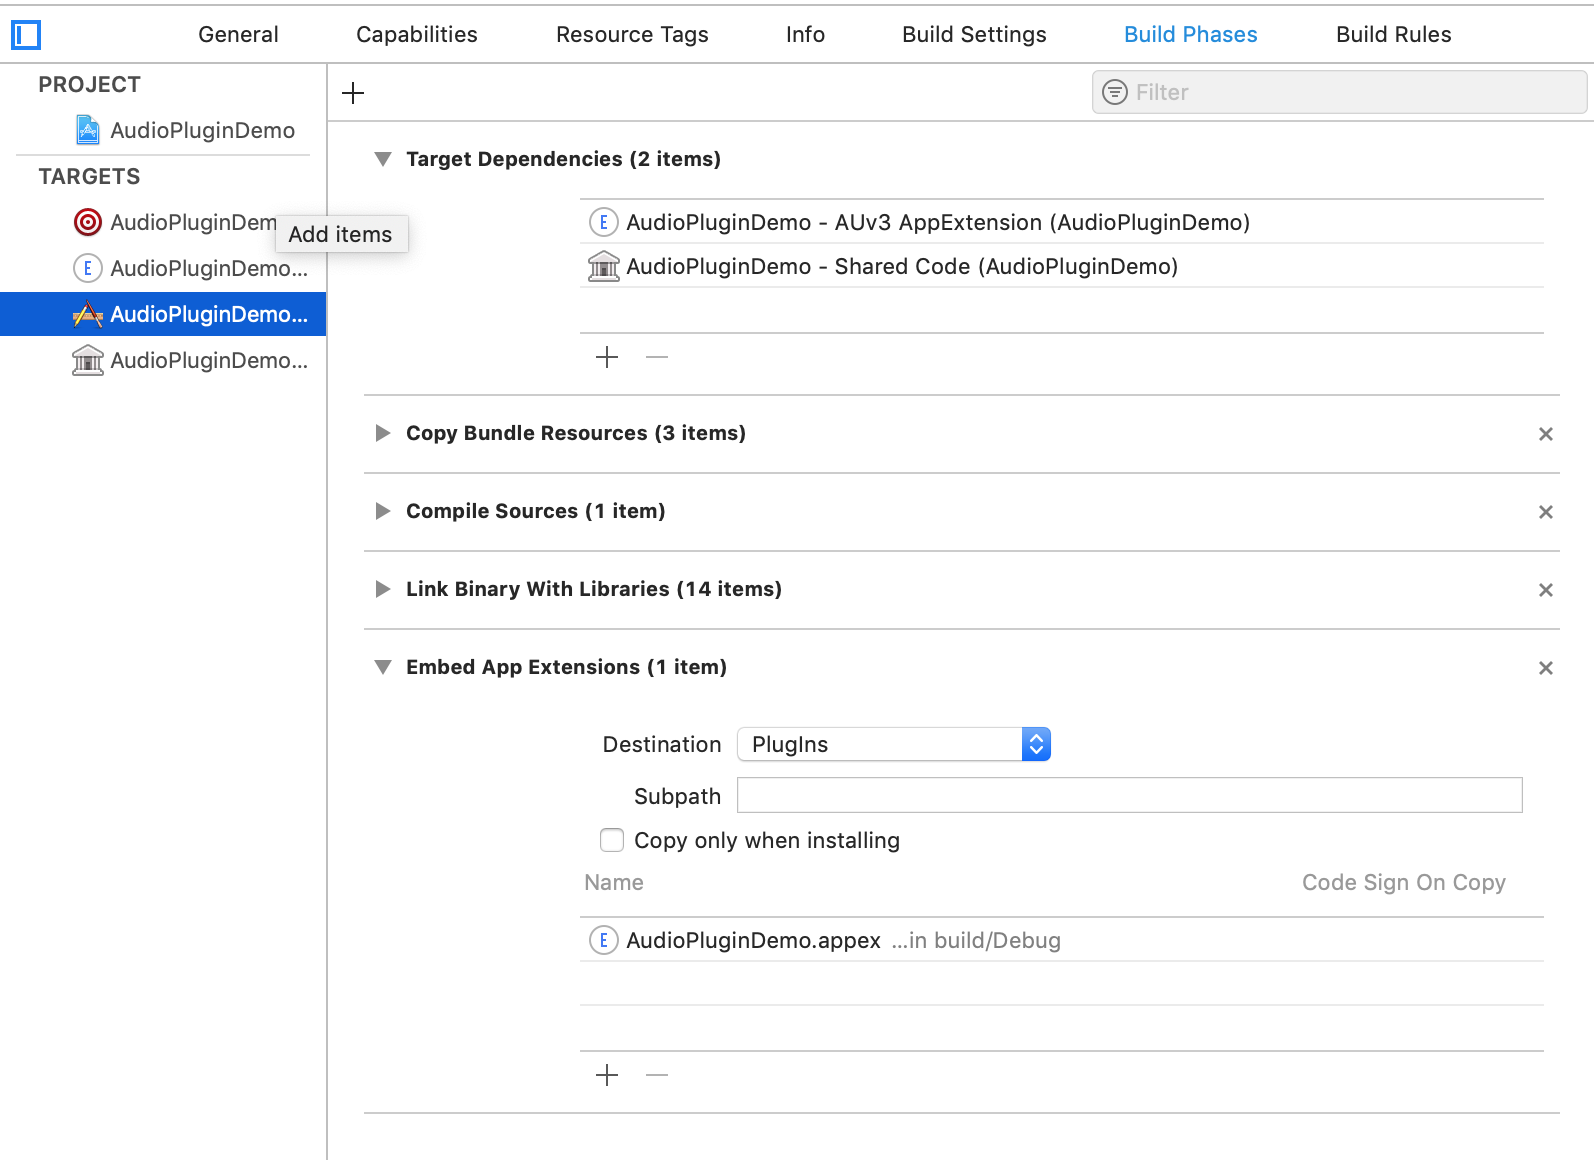Remove the selected target dependency with the minus button
Screen dimensions: 1594x1160
(657, 357)
